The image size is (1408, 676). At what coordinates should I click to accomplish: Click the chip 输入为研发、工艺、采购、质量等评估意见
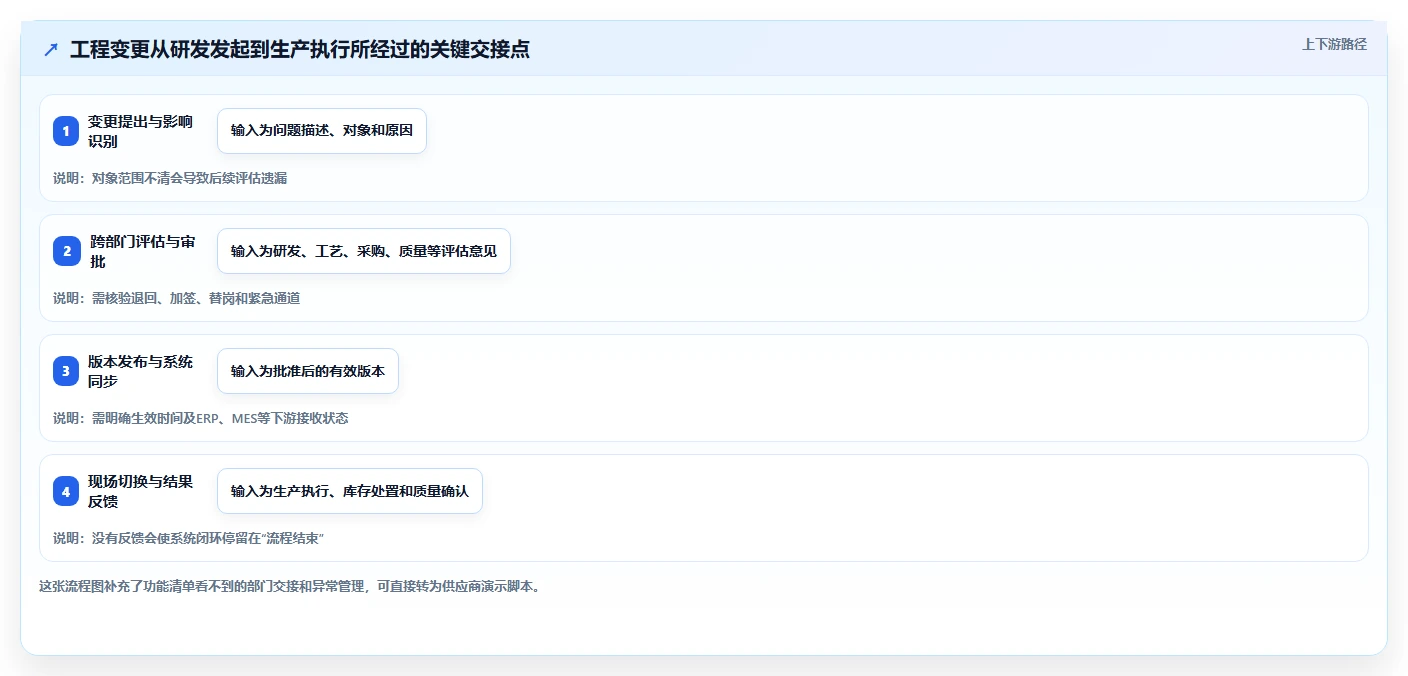pos(364,251)
